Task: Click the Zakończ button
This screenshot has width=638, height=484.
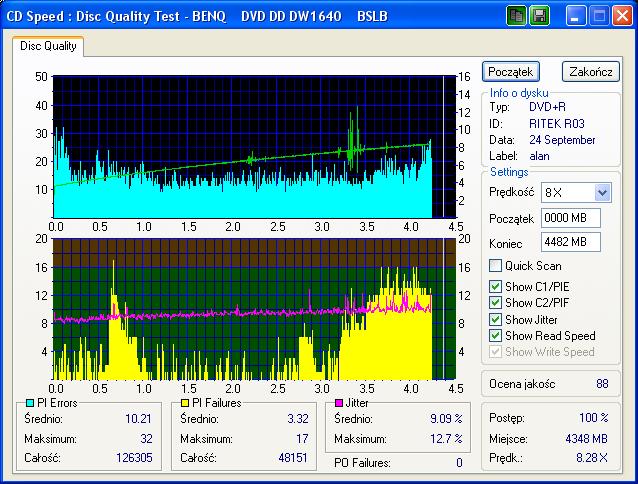Action: click(x=591, y=72)
